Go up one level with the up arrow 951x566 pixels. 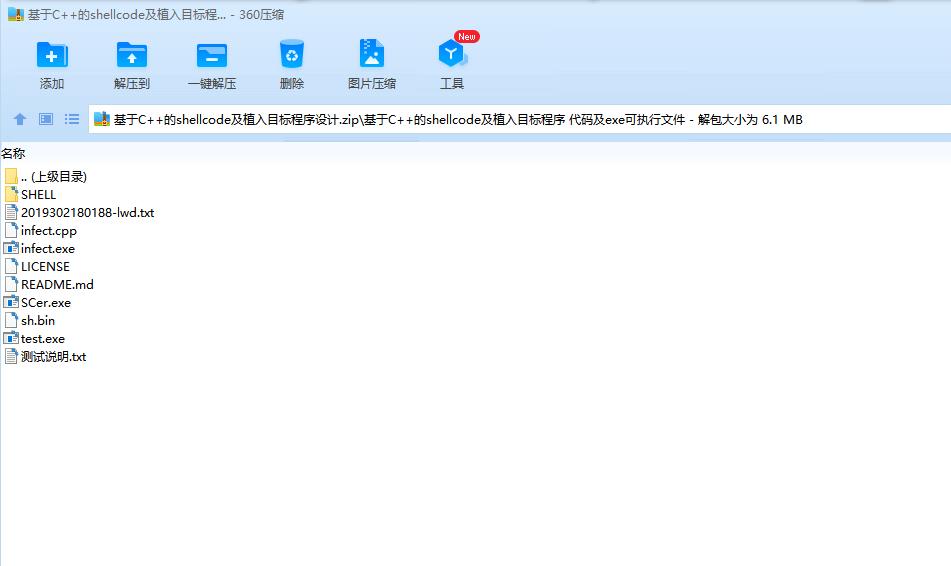pos(20,120)
